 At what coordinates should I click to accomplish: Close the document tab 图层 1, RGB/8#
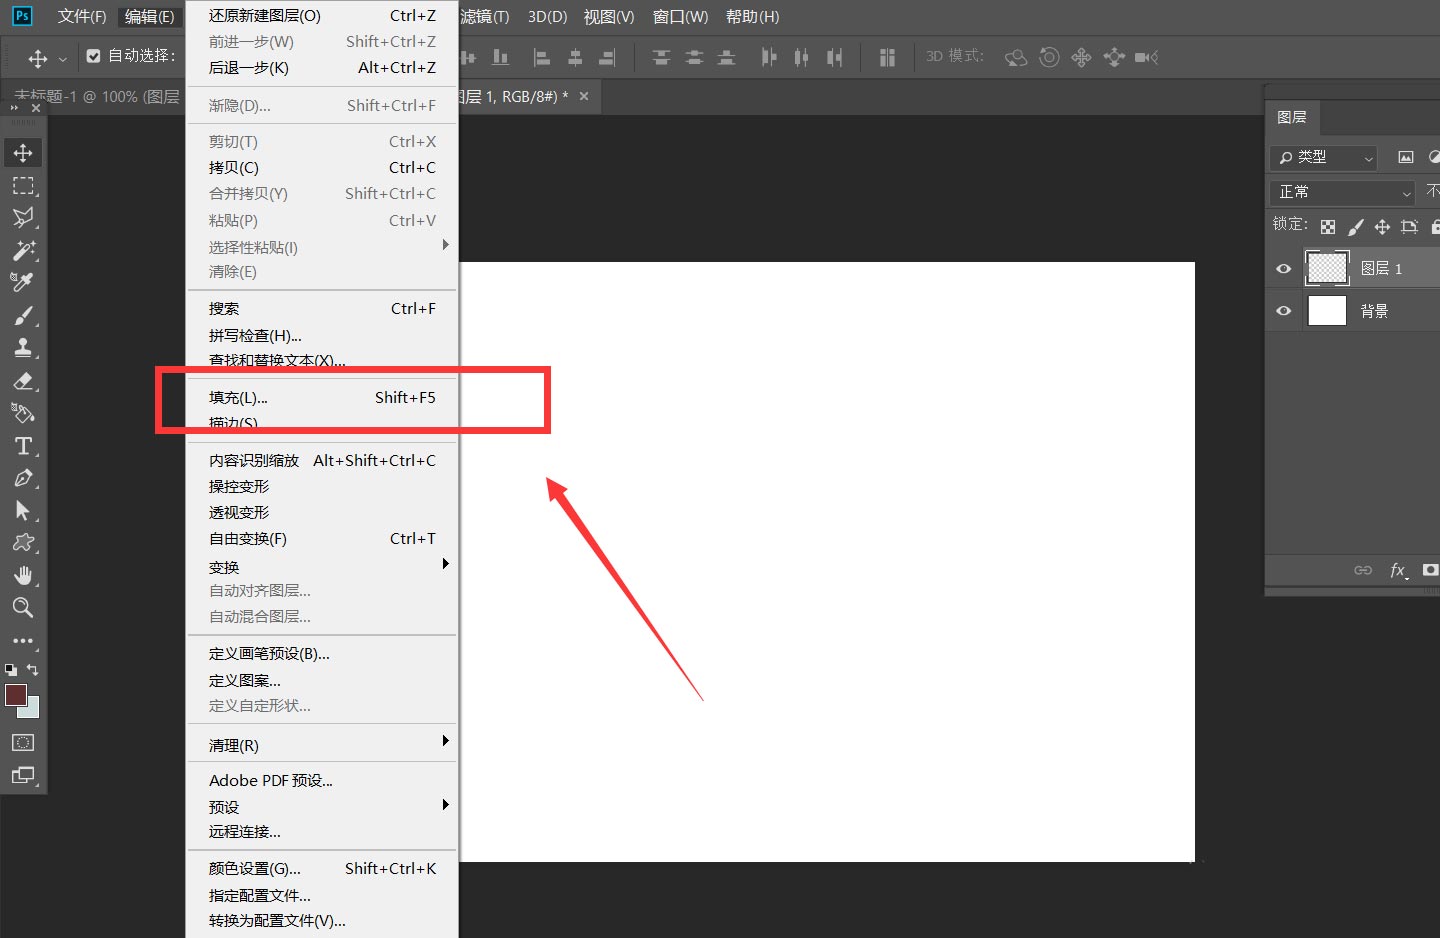(x=584, y=96)
